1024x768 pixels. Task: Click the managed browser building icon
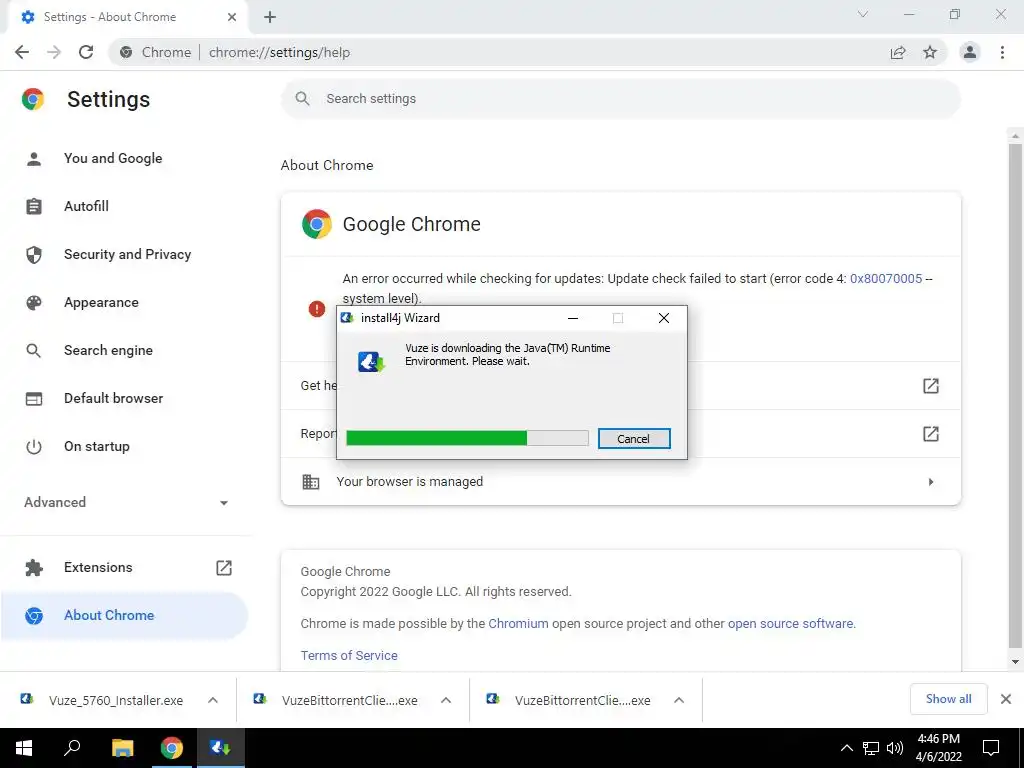[311, 482]
